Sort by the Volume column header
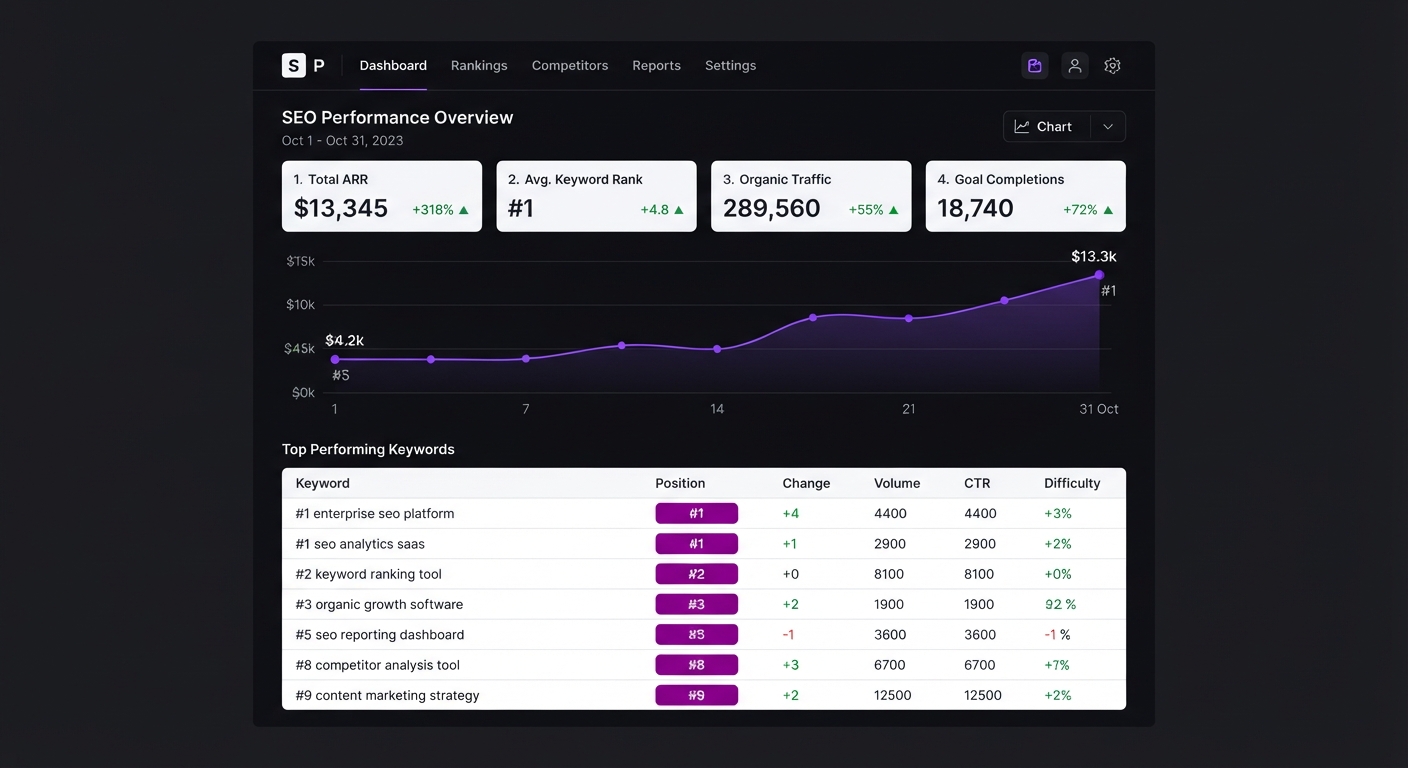The height and width of the screenshot is (768, 1408). [897, 483]
